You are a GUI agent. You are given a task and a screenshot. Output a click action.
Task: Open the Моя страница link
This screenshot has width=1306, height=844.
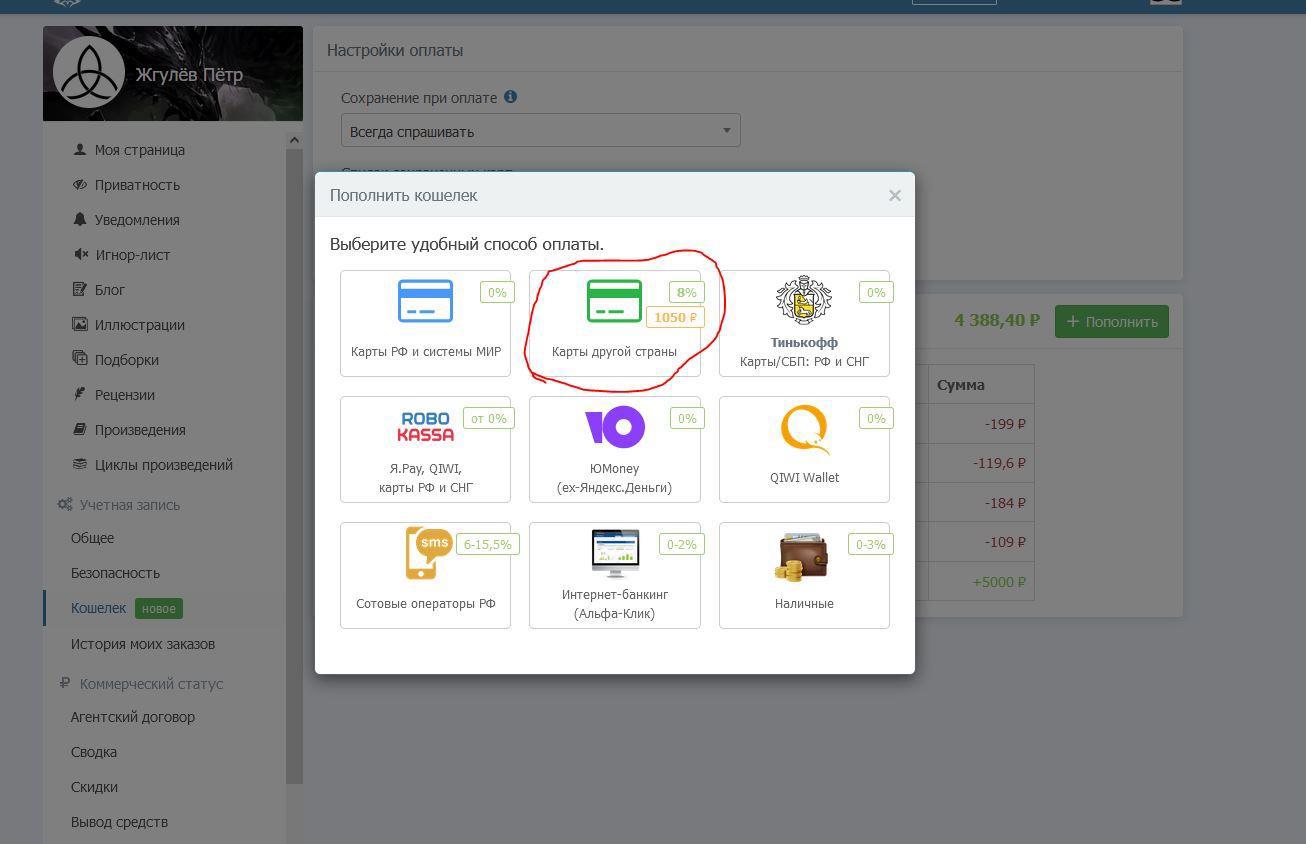point(140,150)
